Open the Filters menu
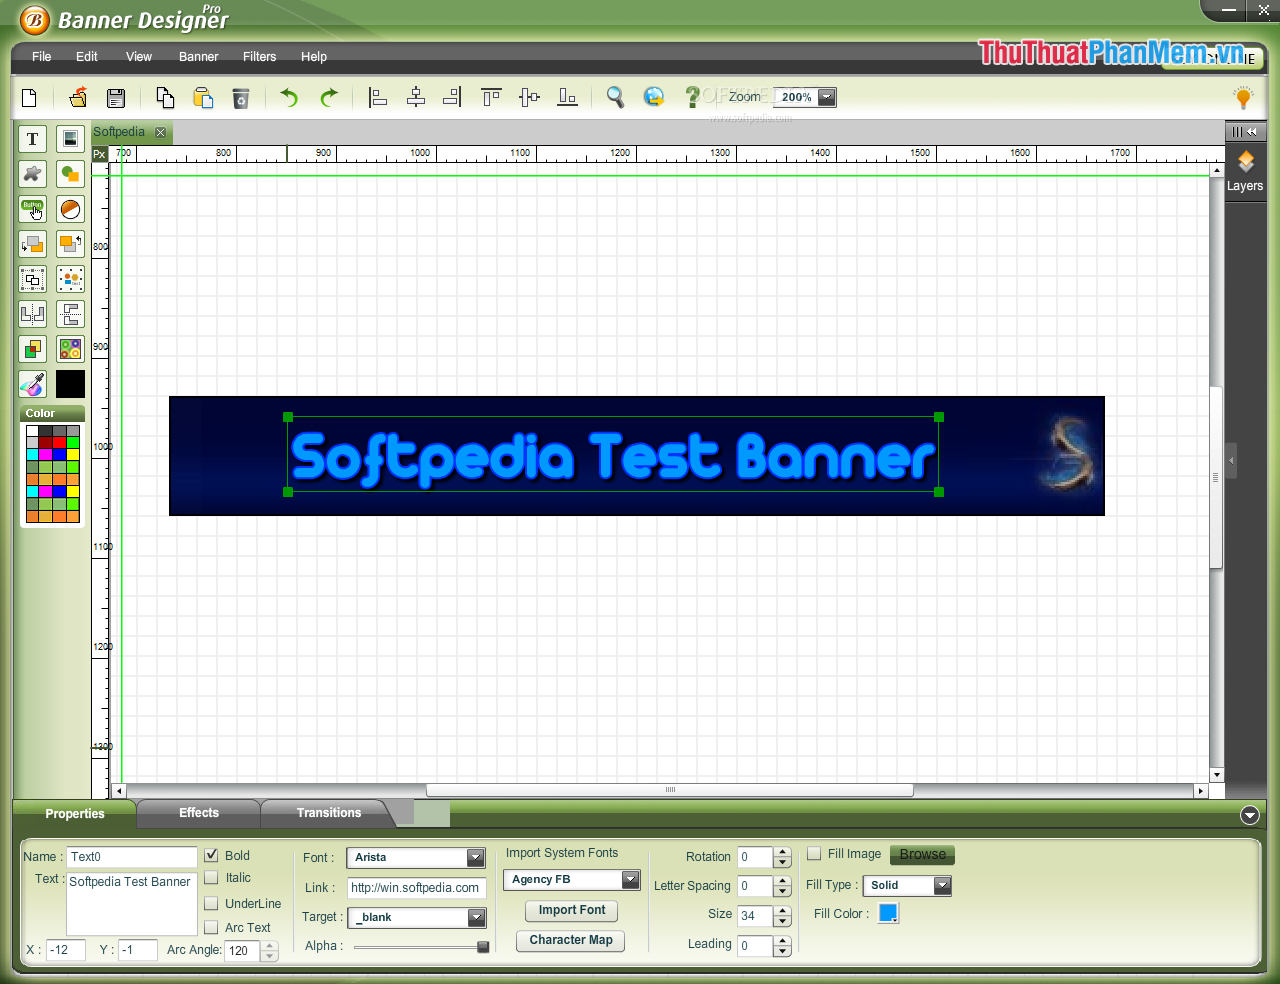 259,57
